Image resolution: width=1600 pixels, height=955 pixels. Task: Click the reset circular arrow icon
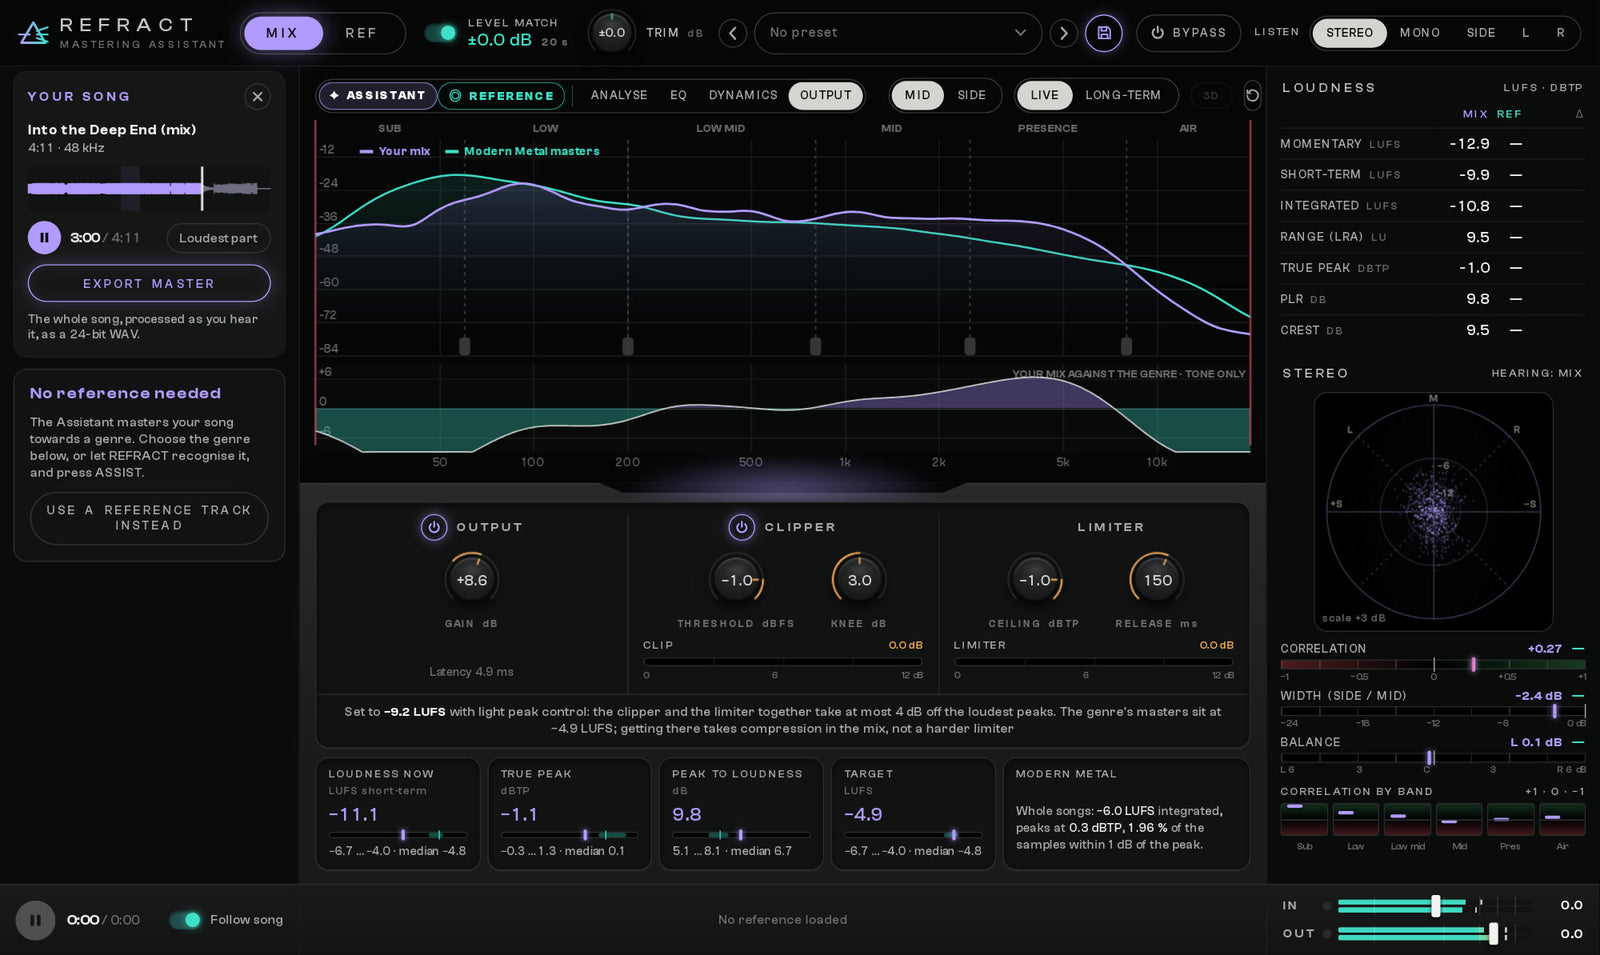click(1252, 96)
